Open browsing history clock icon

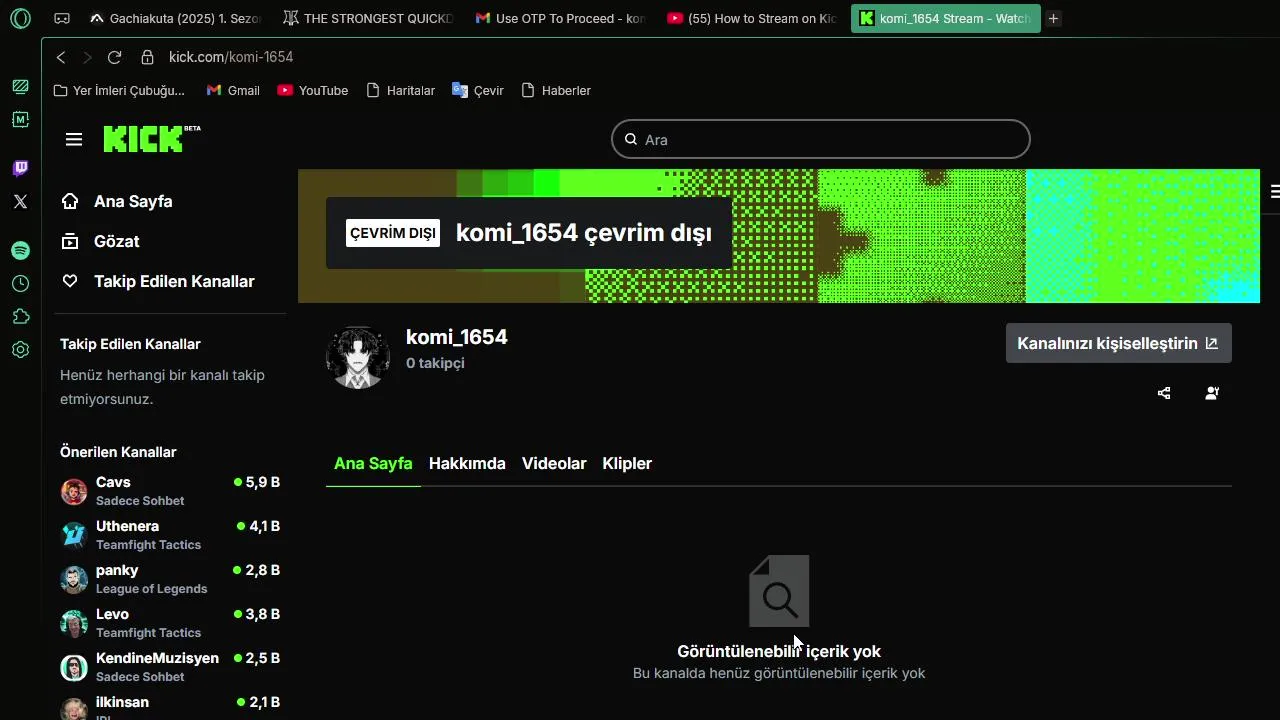(20, 284)
